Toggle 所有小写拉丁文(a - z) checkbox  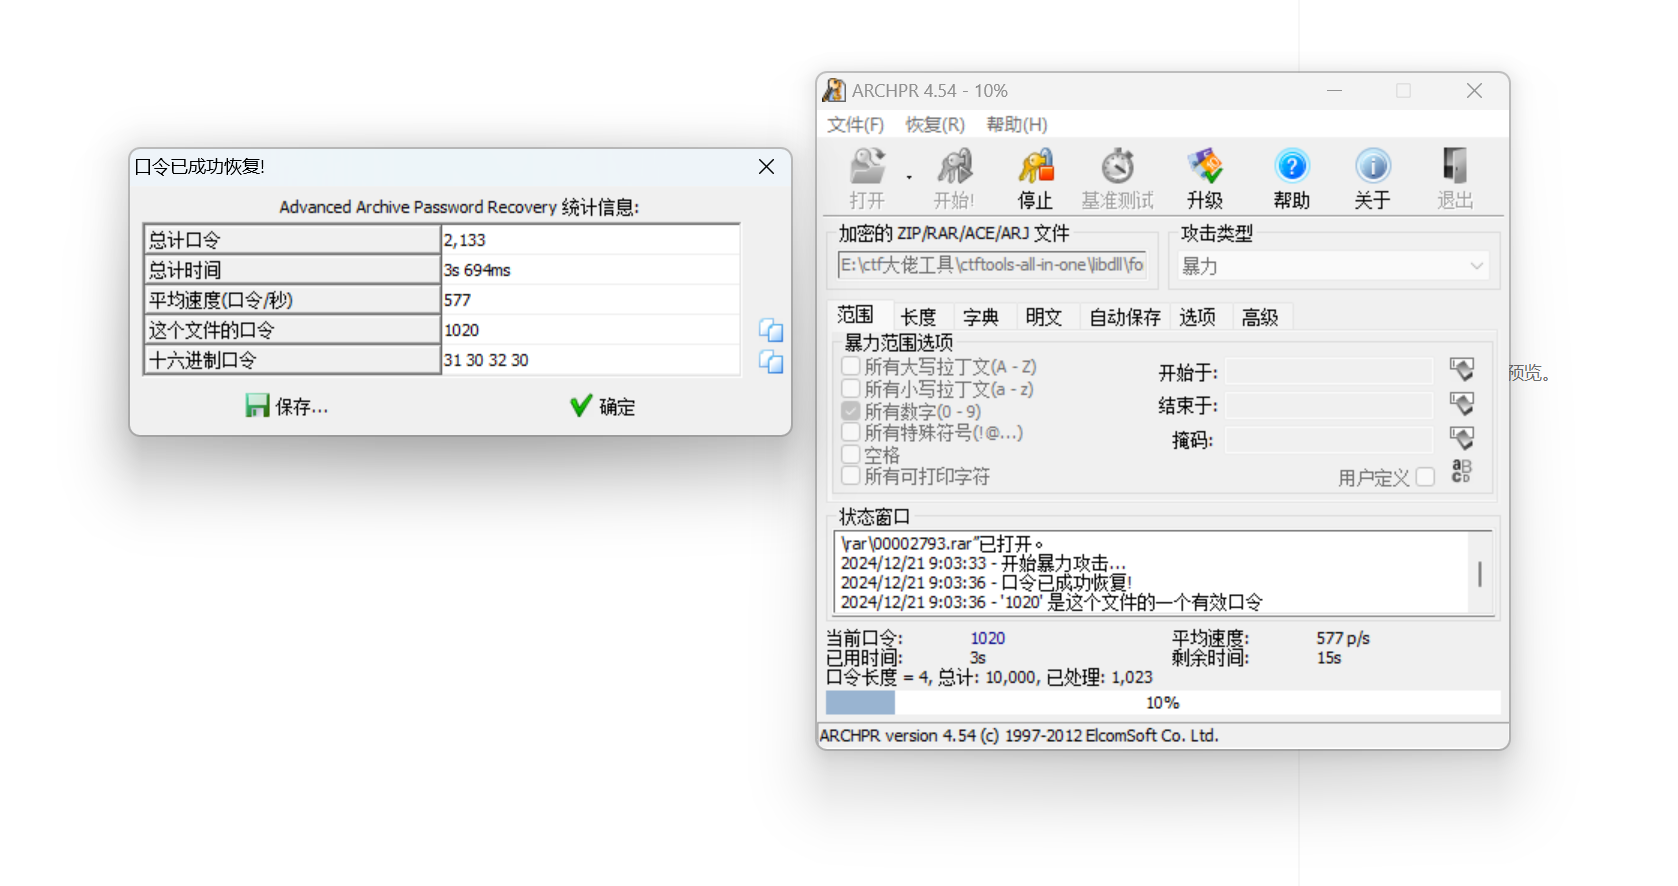tap(851, 388)
